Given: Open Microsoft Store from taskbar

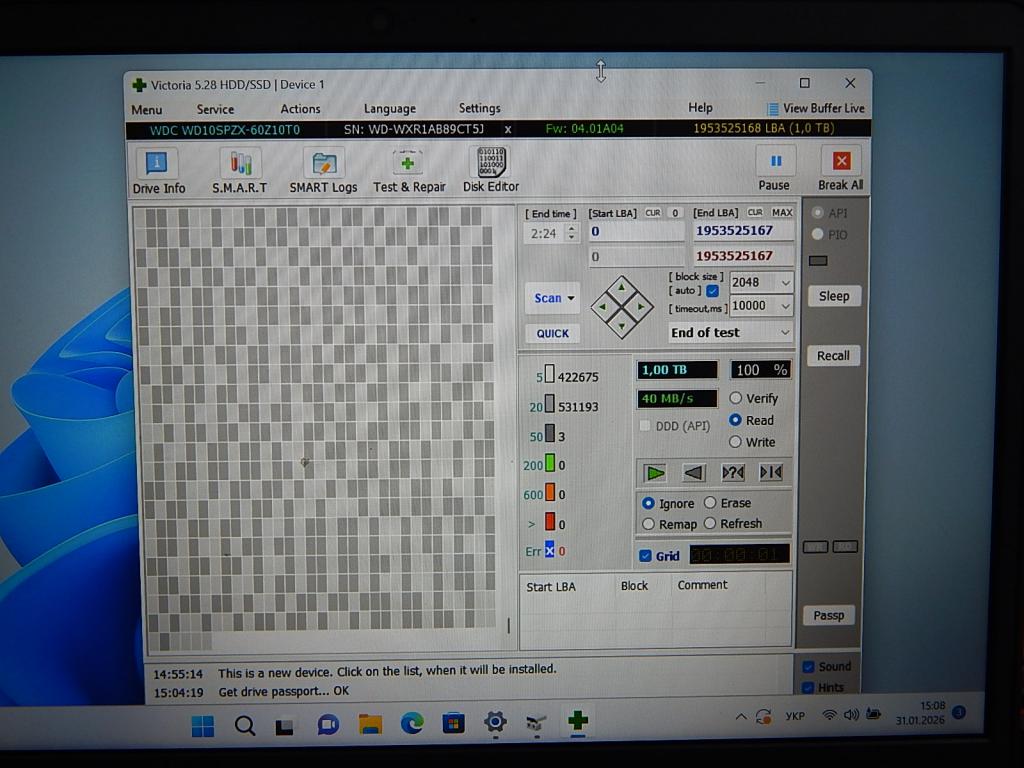Looking at the screenshot, I should (x=453, y=723).
